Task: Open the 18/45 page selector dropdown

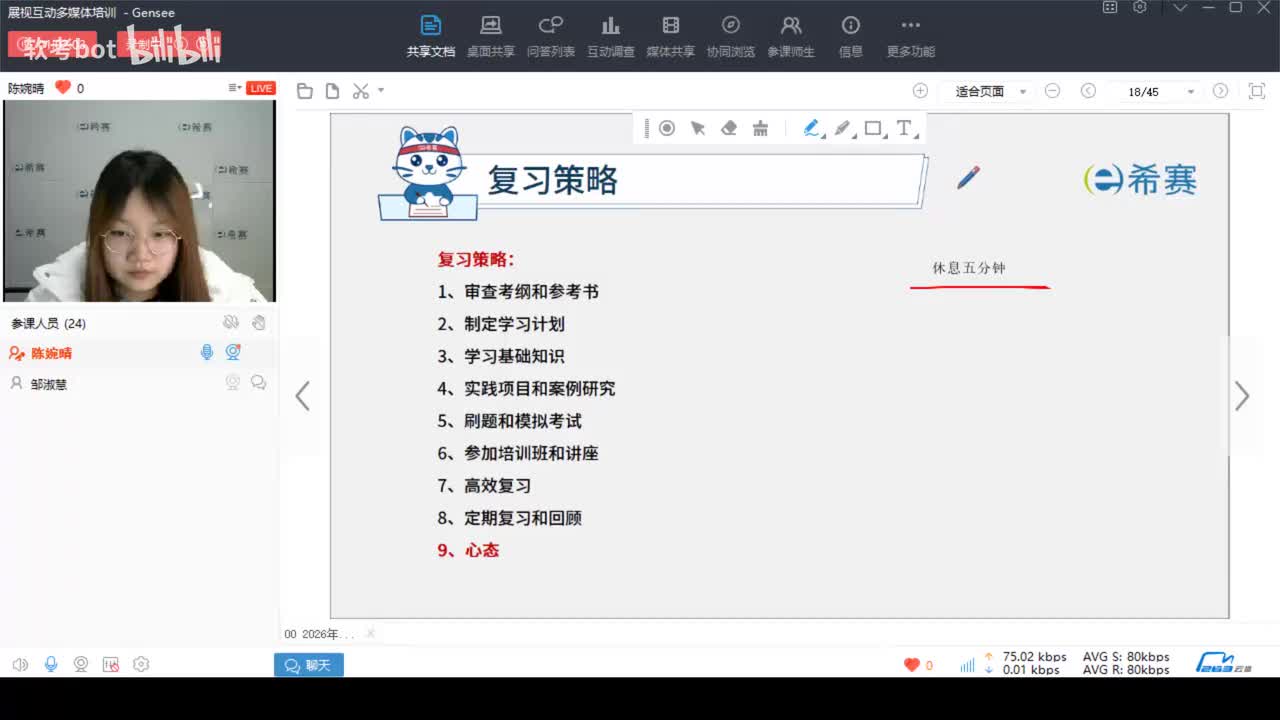Action: point(1157,91)
